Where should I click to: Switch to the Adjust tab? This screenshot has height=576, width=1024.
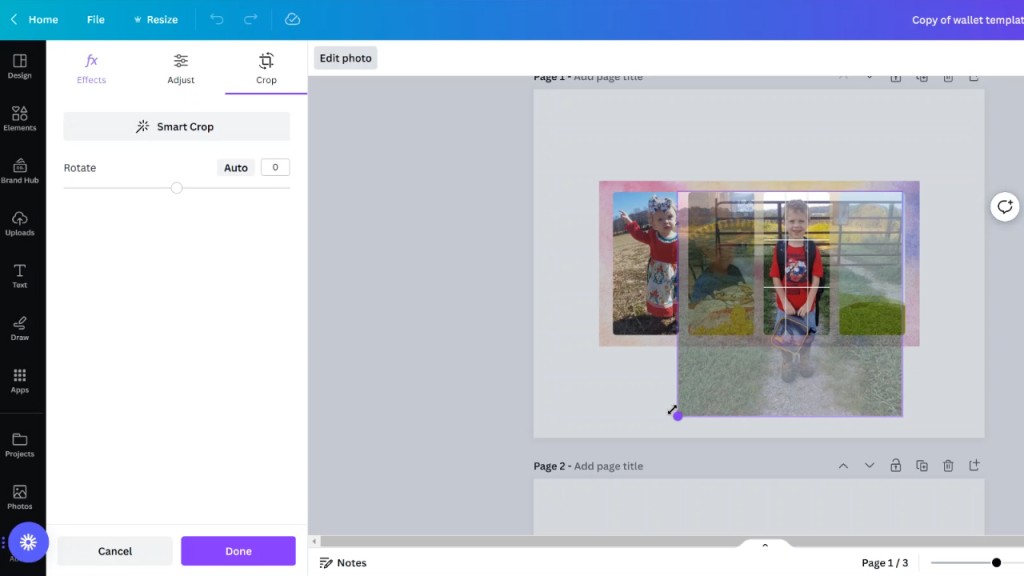pos(181,68)
